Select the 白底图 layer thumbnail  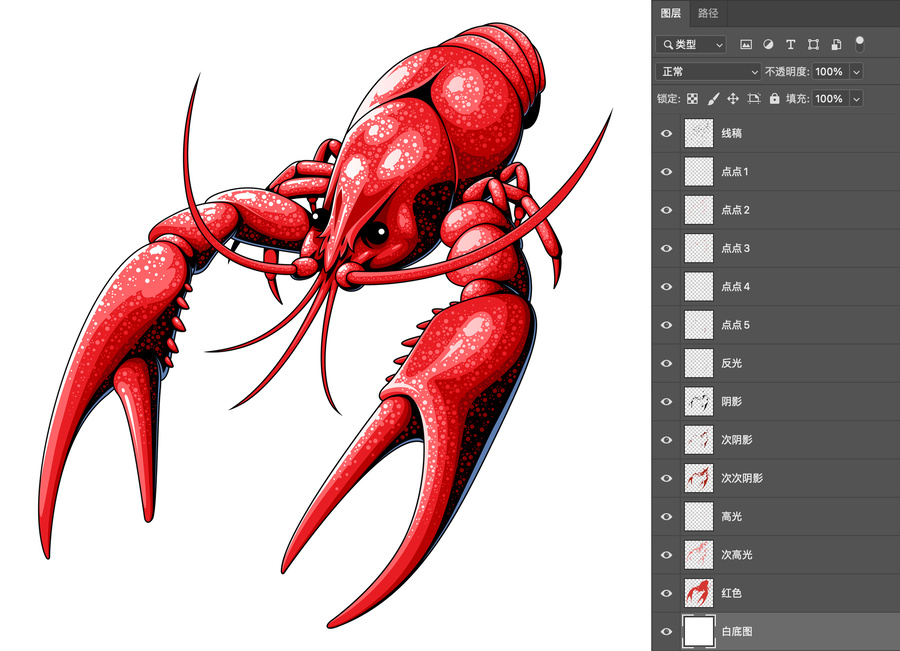pyautogui.click(x=699, y=631)
